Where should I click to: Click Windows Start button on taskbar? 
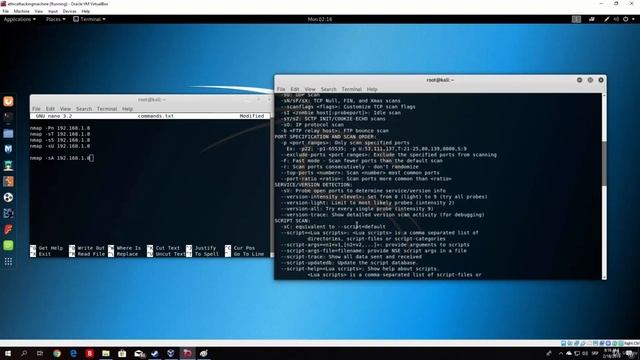point(8,353)
